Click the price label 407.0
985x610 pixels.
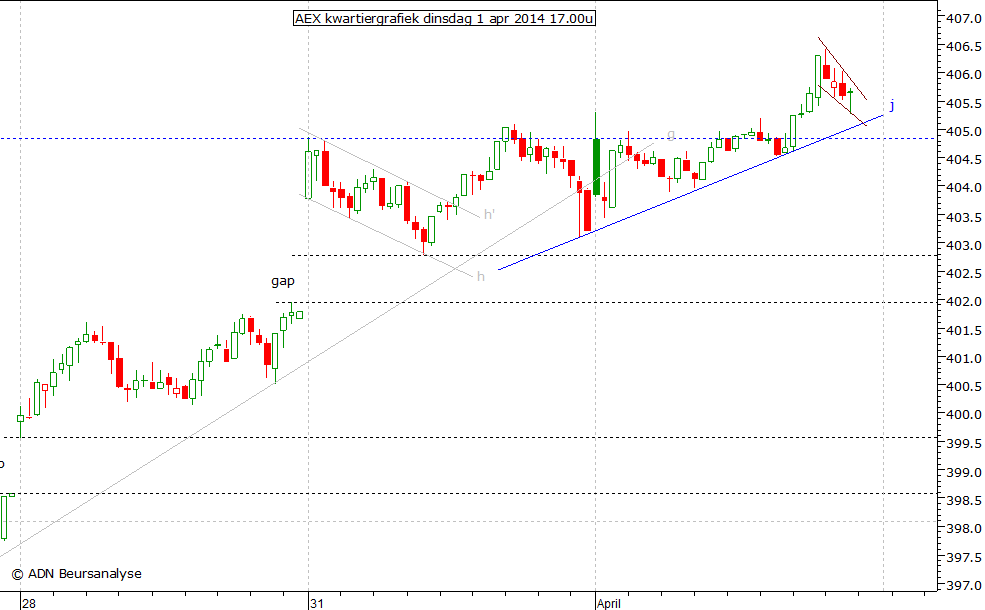pos(964,19)
